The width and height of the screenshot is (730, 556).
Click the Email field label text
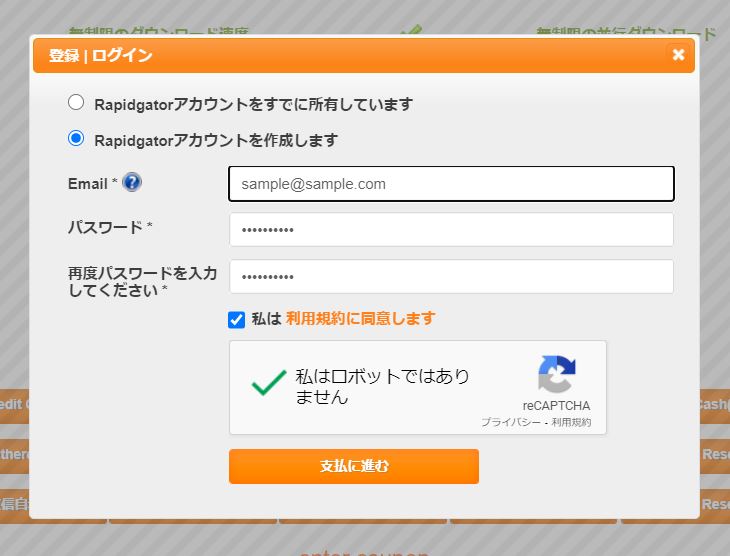(87, 184)
